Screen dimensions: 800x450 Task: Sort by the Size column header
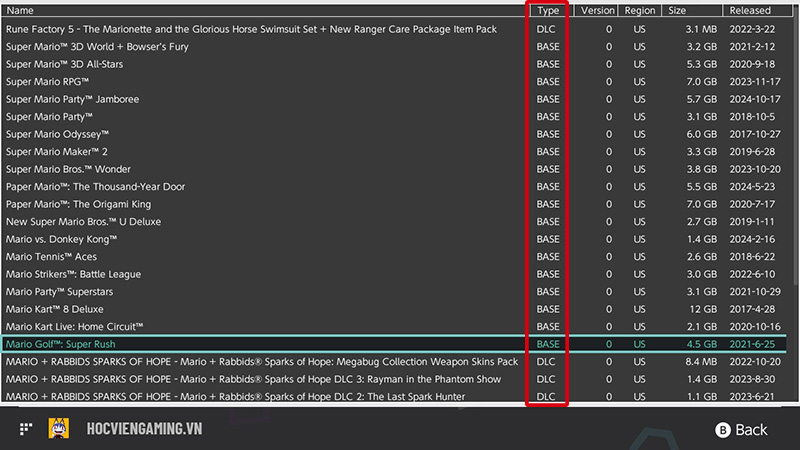692,10
